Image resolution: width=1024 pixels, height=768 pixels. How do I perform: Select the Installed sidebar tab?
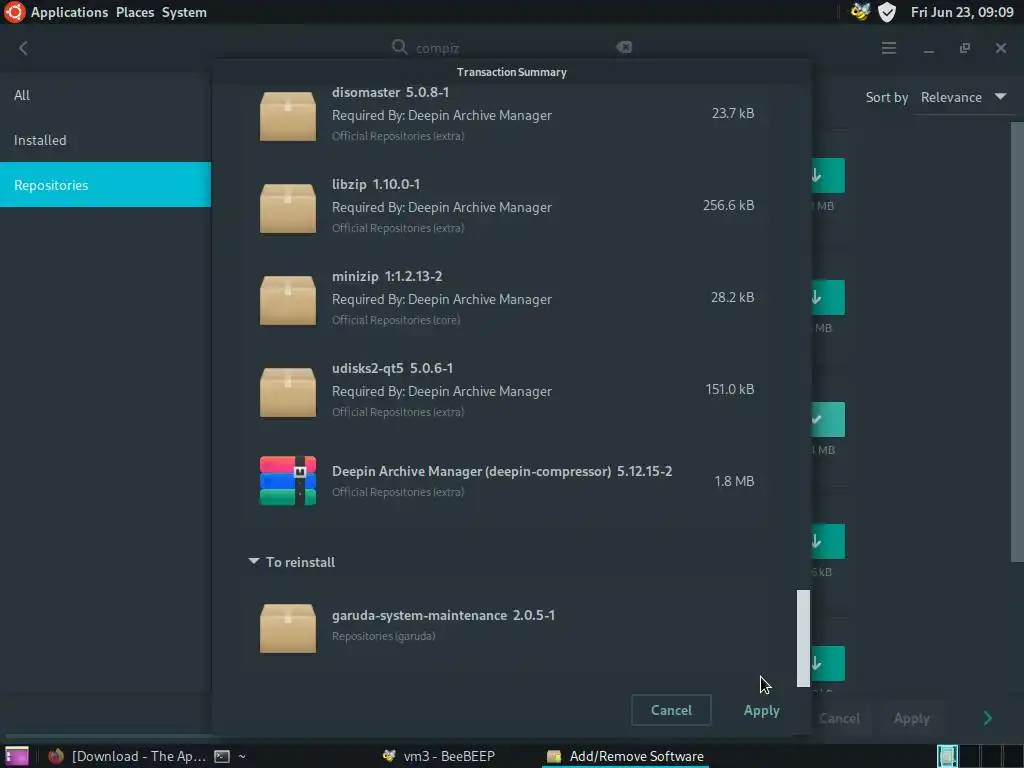[x=105, y=140]
